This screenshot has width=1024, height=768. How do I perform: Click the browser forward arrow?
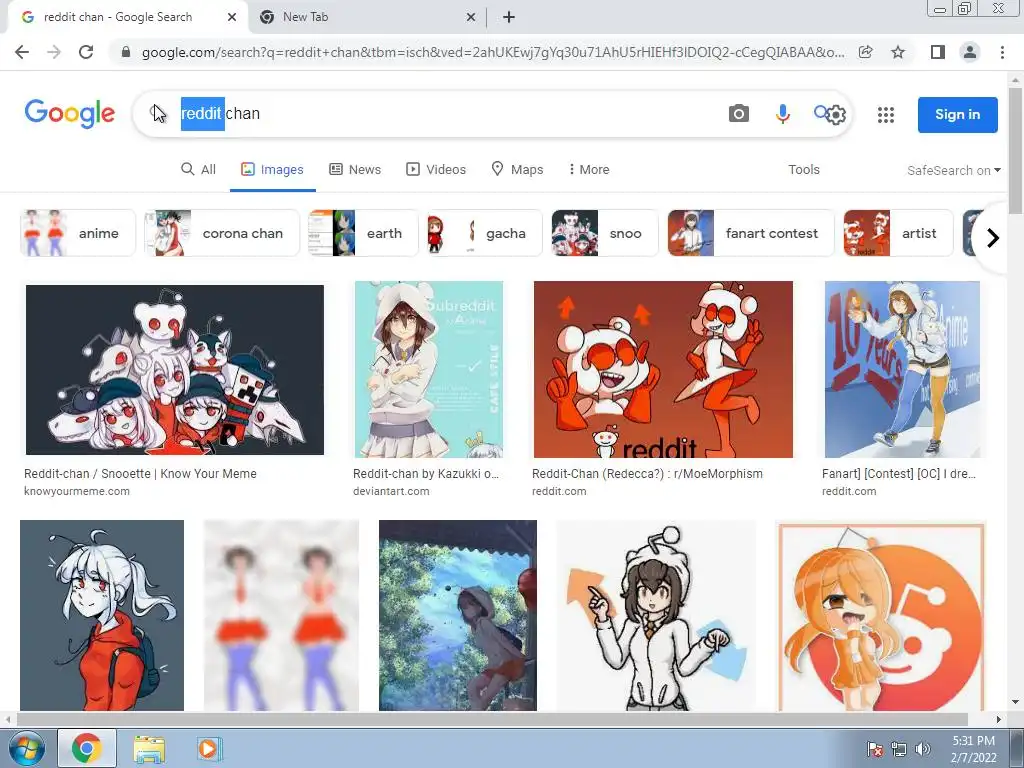(54, 52)
